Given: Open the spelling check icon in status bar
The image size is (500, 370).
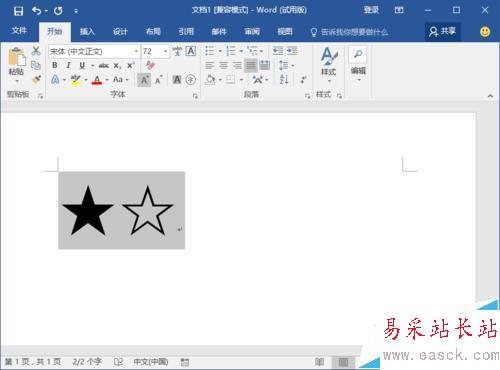Looking at the screenshot, I should tap(118, 362).
